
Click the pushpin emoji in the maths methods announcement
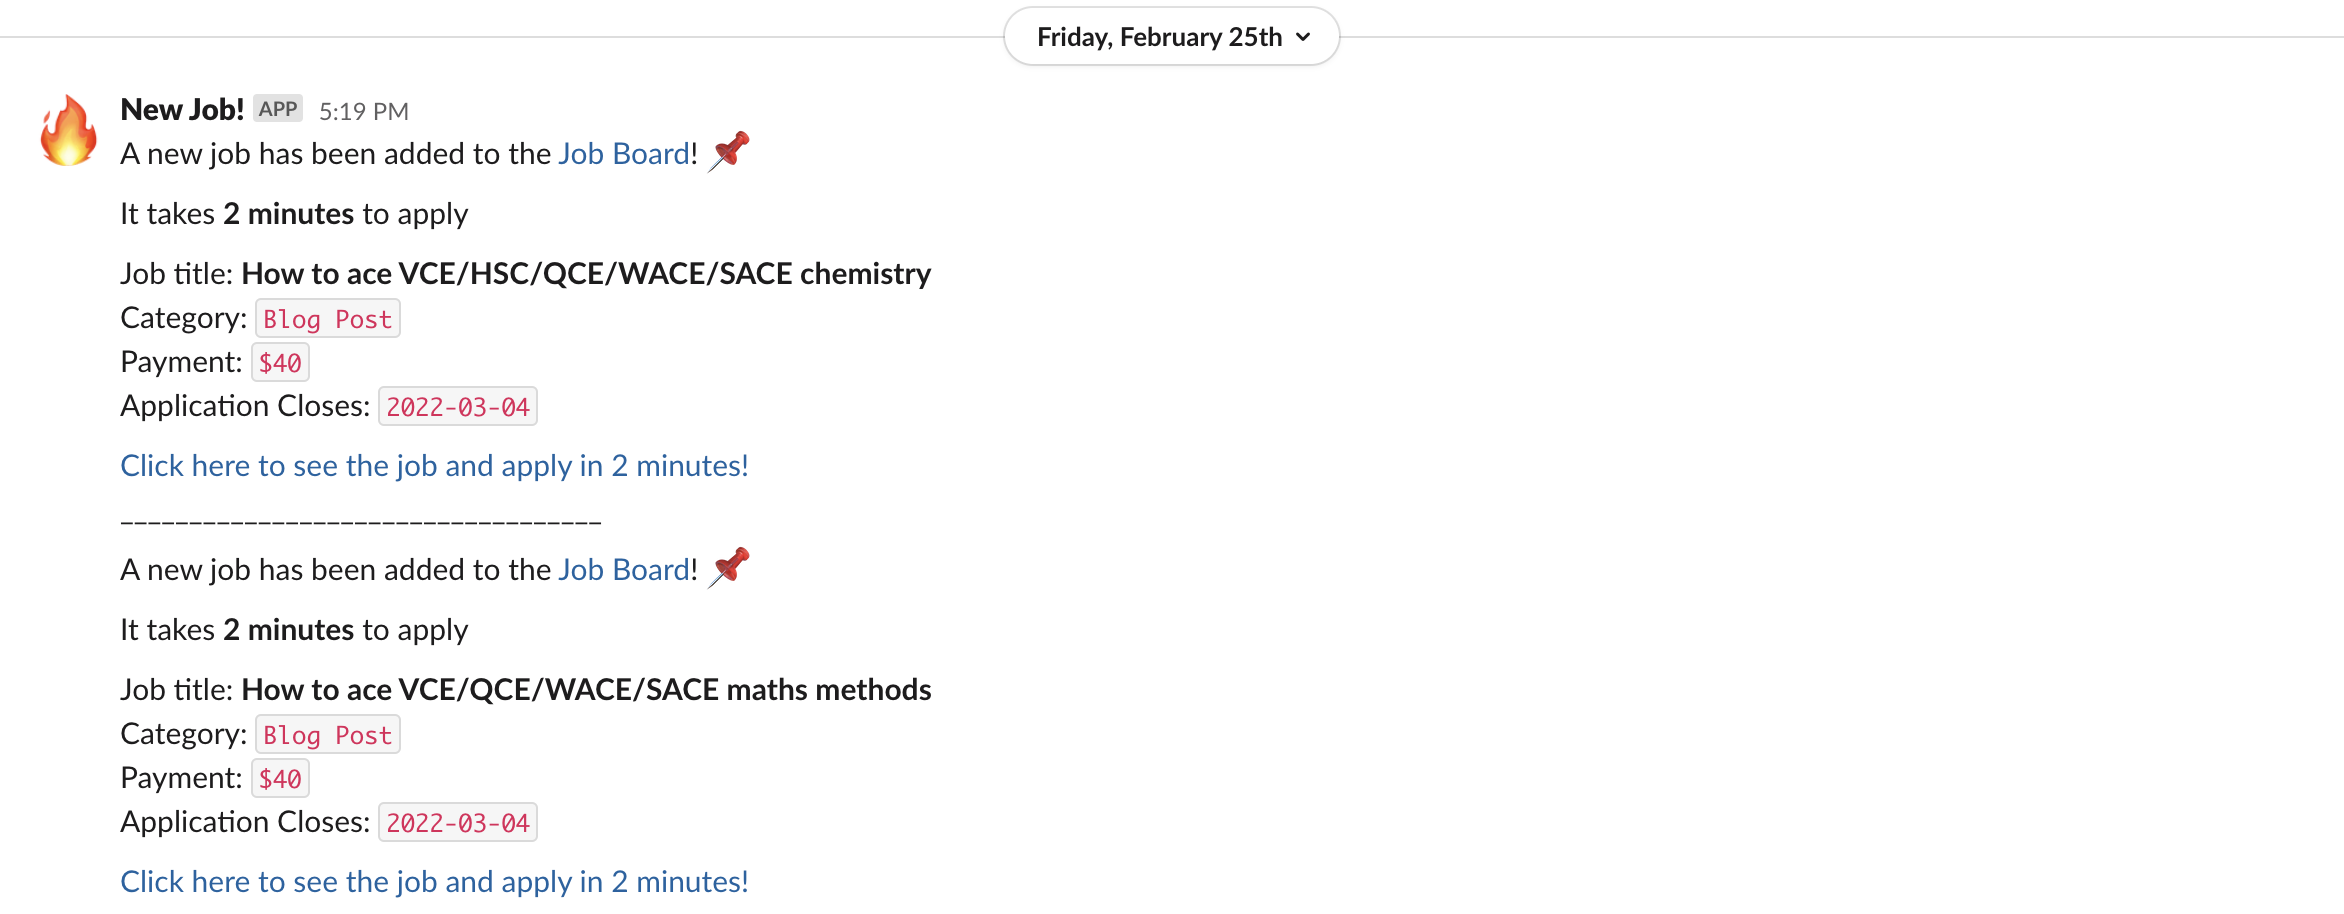730,567
